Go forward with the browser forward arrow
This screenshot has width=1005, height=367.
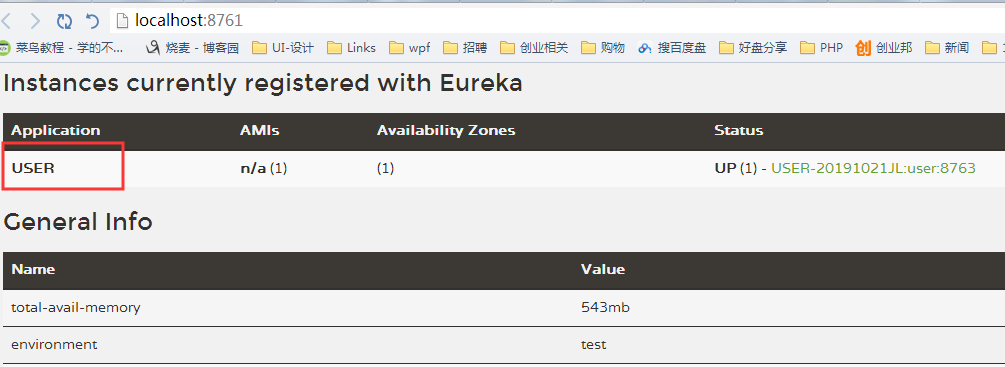(x=35, y=20)
